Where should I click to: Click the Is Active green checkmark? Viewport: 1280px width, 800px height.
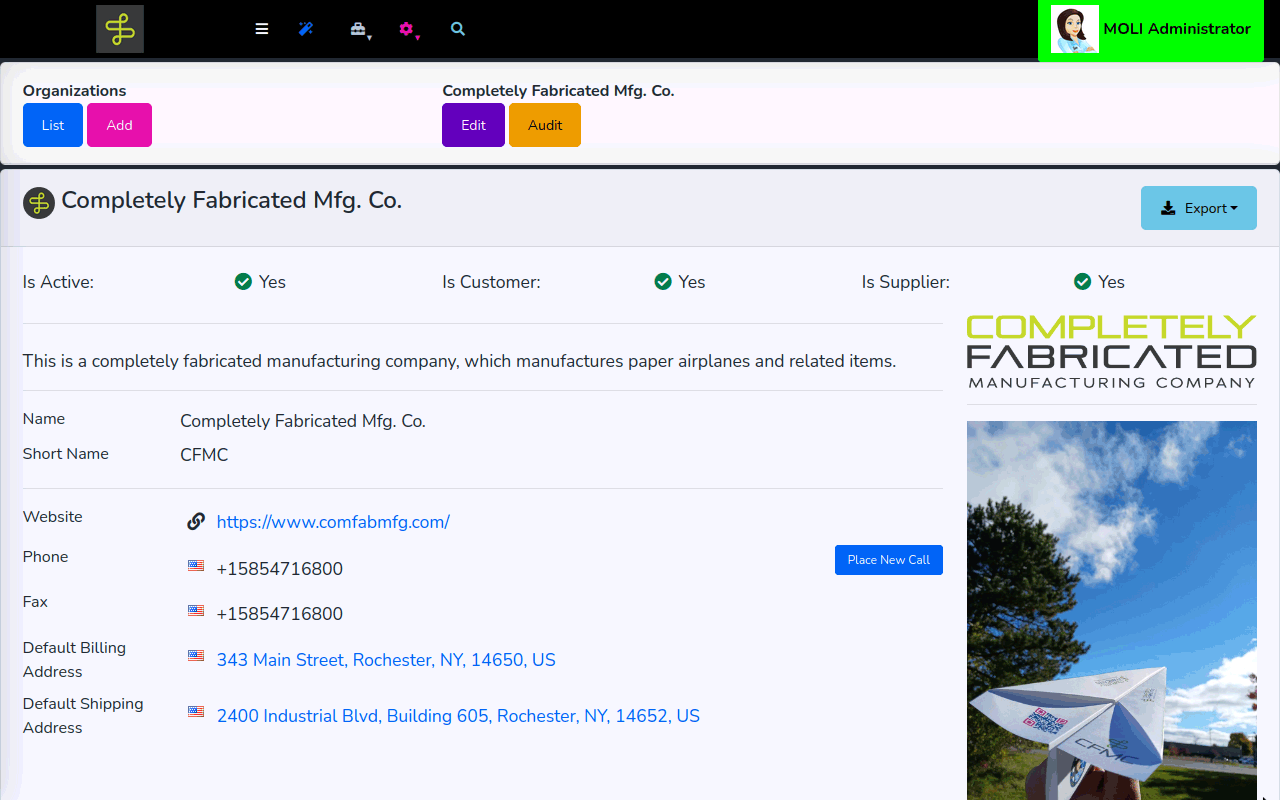243,282
